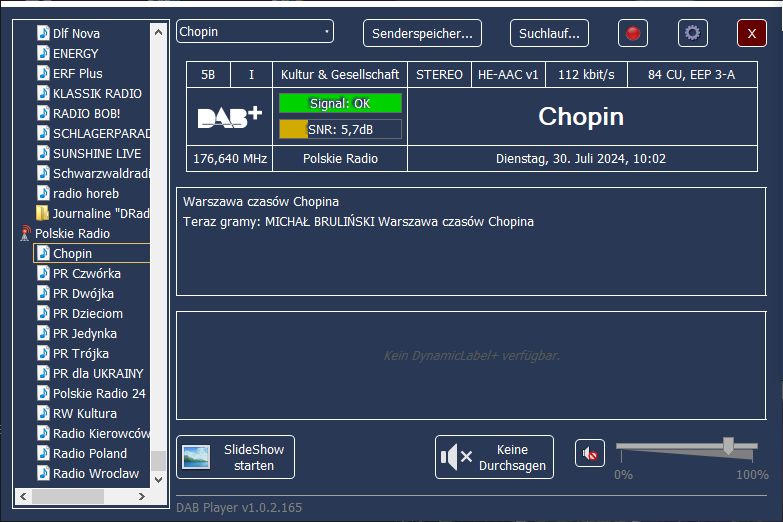
Task: Click the Journaline folder icon
Action: (x=43, y=214)
